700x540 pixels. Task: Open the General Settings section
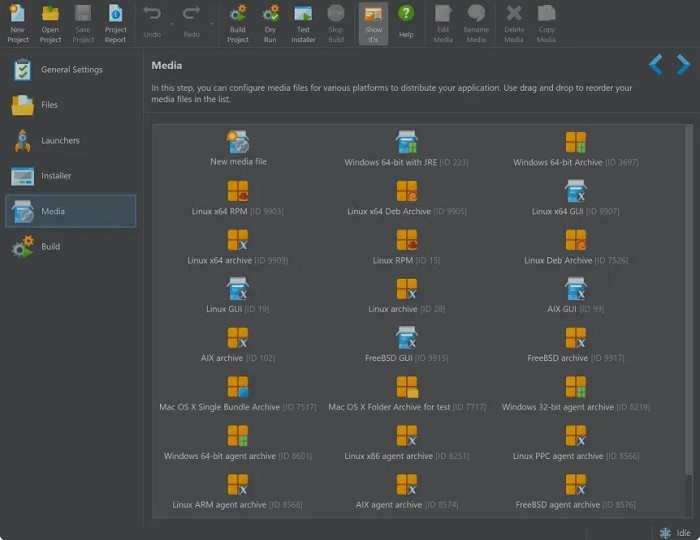click(70, 70)
